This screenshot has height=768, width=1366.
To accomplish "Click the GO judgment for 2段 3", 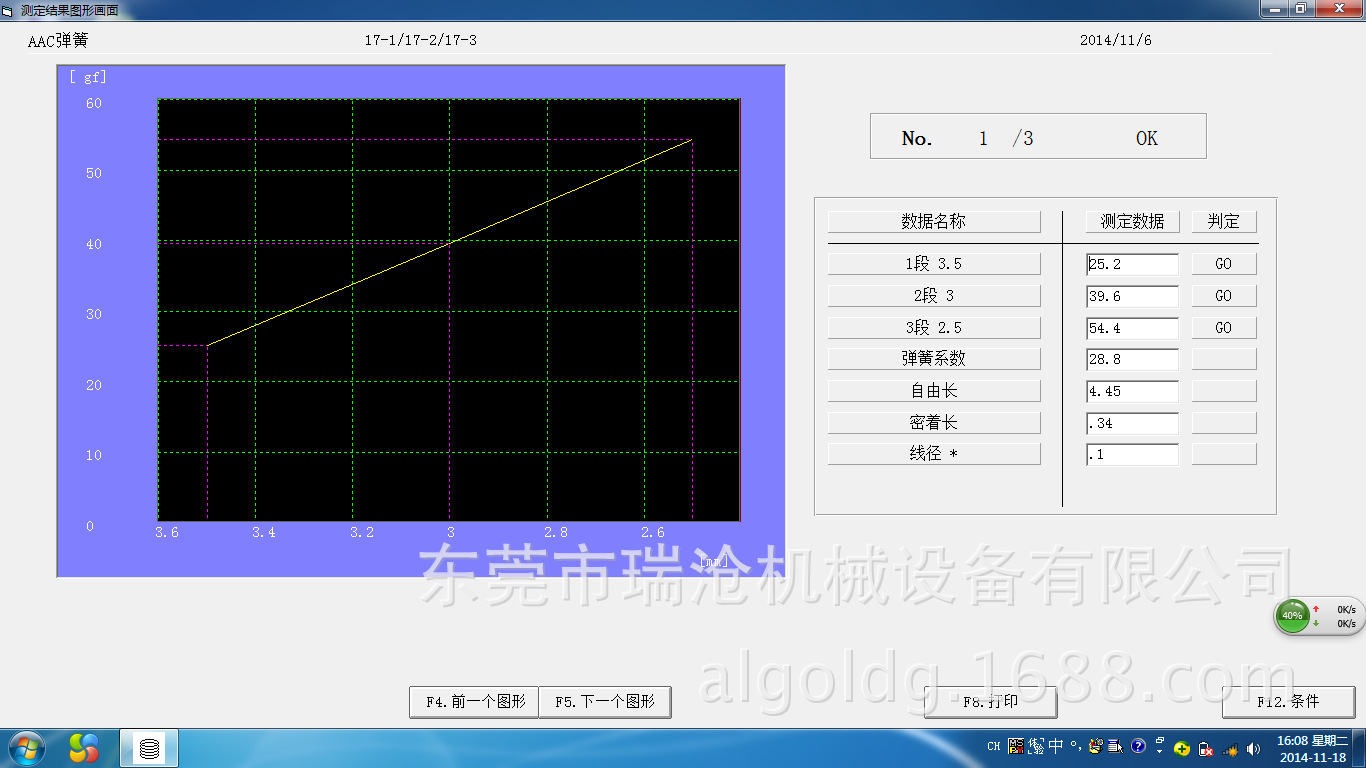I will click(x=1224, y=296).
